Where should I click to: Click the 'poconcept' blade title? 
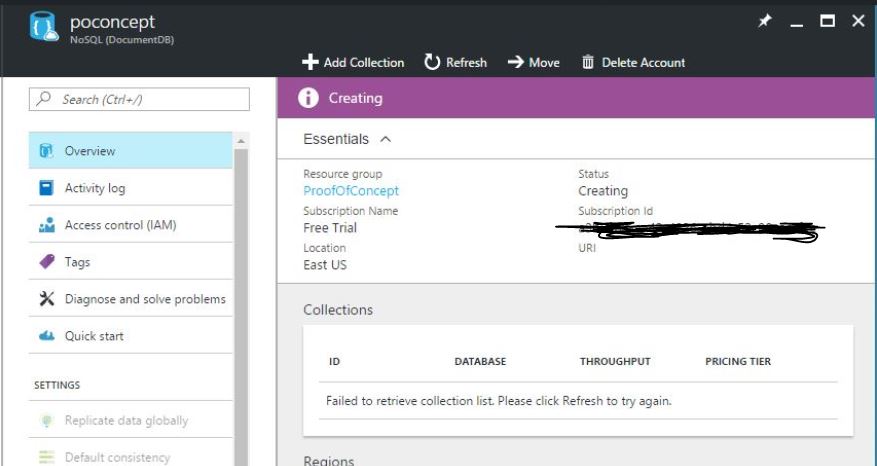(x=112, y=22)
